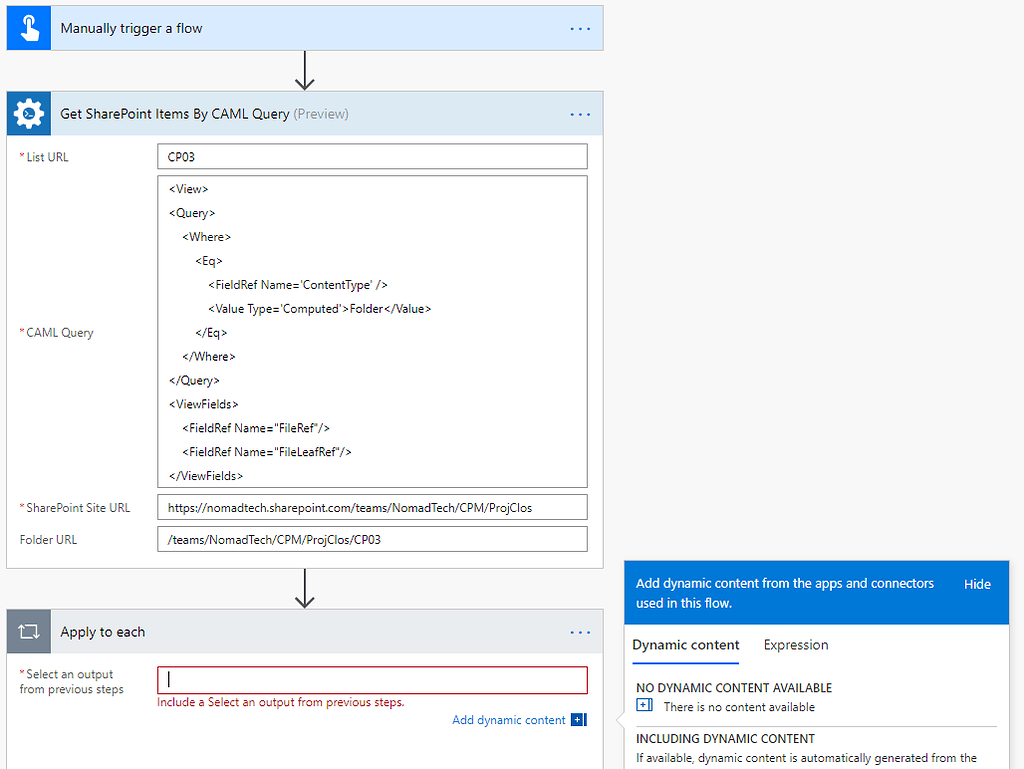Hide the dynamic content panel
Viewport: 1024px width, 769px height.
click(x=977, y=584)
